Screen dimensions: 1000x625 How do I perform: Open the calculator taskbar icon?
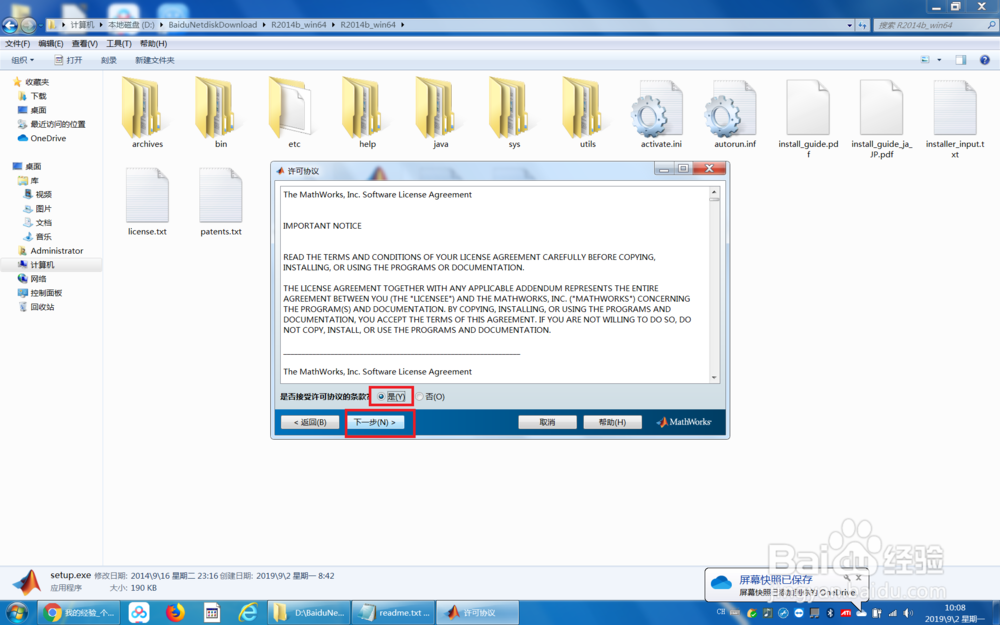coord(211,613)
